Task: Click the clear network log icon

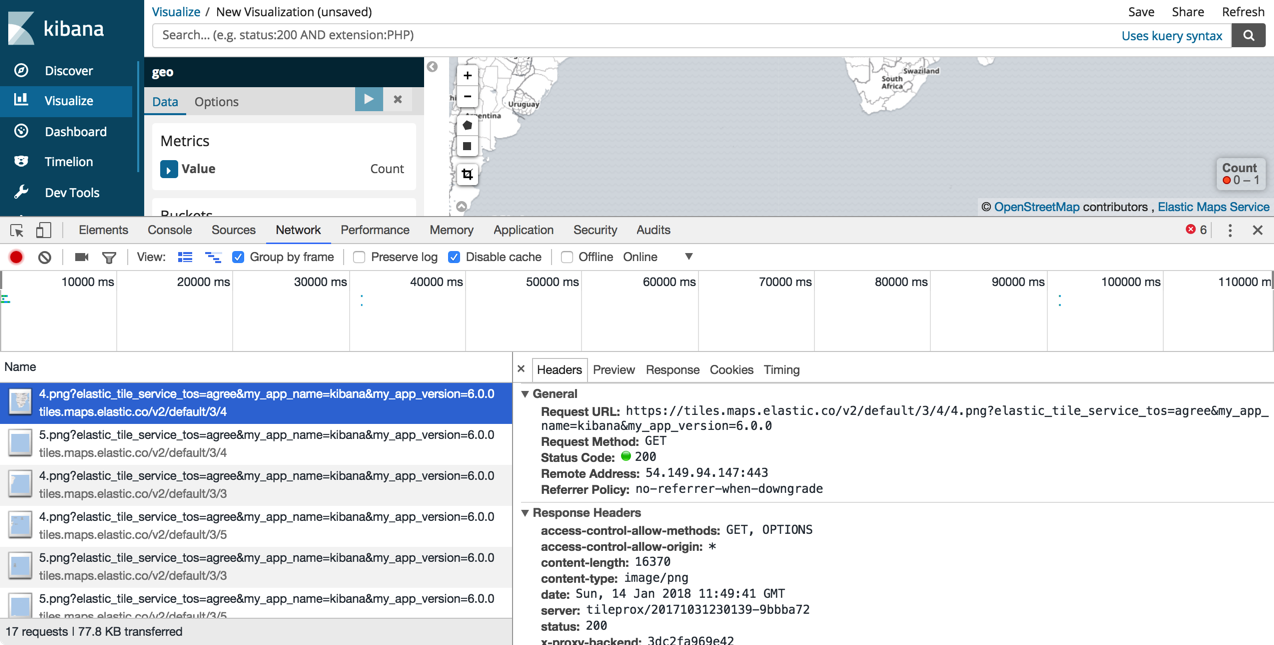Action: pyautogui.click(x=45, y=257)
